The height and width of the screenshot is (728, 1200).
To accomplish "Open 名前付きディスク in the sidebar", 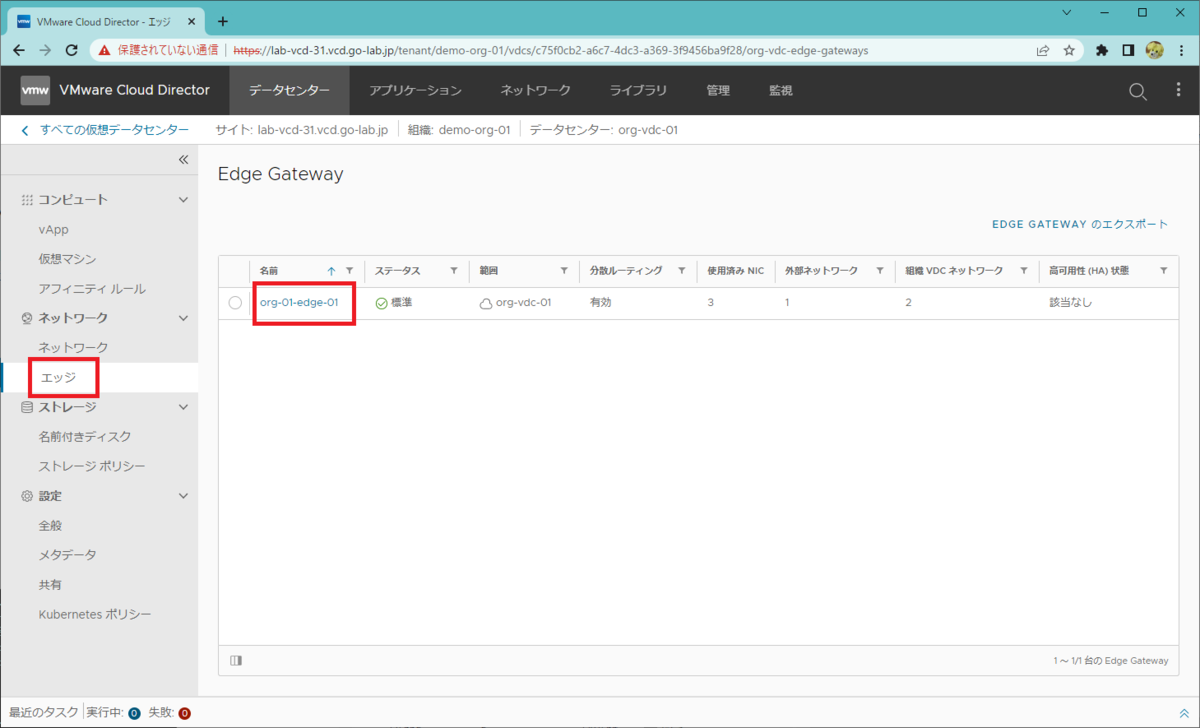I will coord(85,436).
